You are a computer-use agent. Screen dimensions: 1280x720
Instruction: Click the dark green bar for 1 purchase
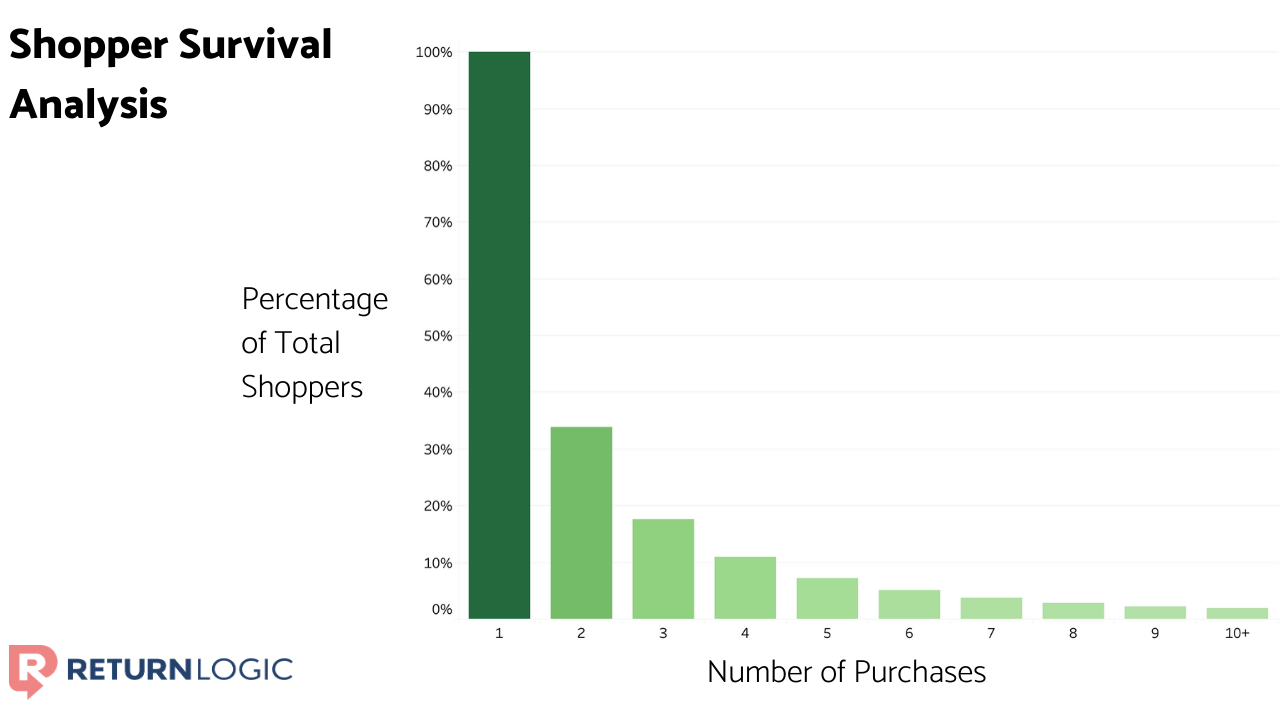click(x=499, y=335)
